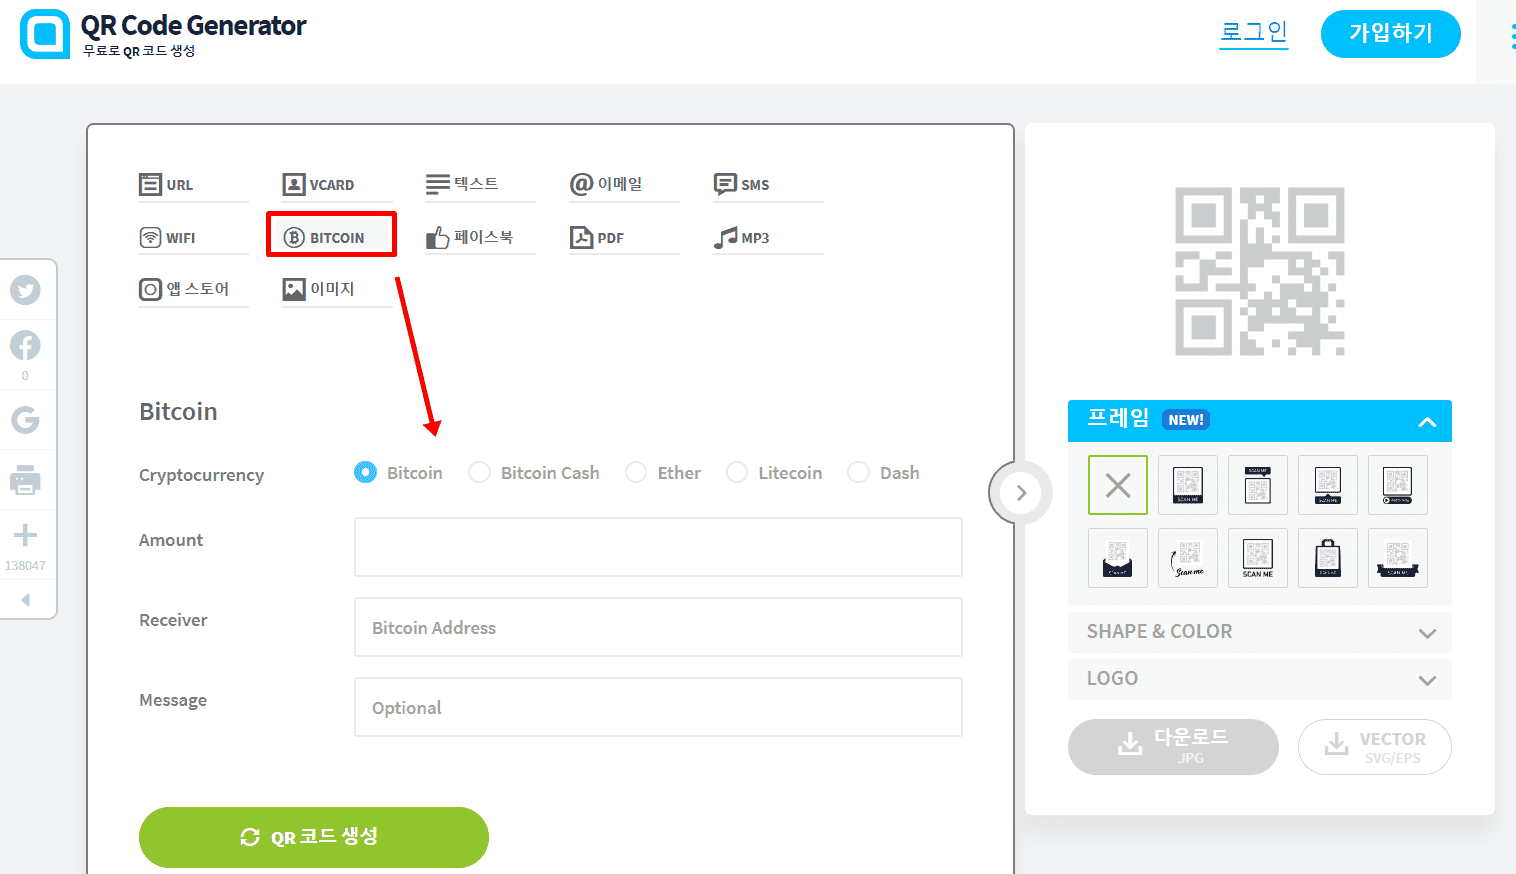
Task: Select the shopping bag frame
Action: tap(1328, 558)
